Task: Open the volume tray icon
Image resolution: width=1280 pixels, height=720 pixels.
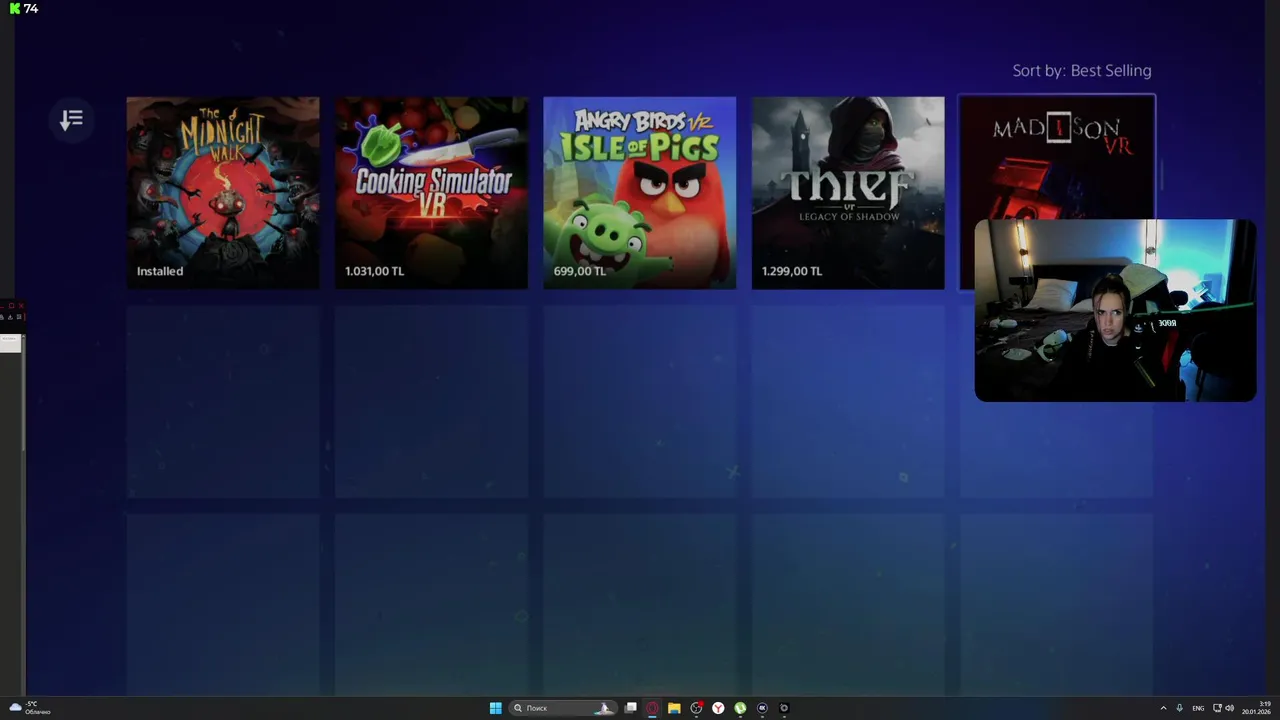Action: coord(1230,708)
